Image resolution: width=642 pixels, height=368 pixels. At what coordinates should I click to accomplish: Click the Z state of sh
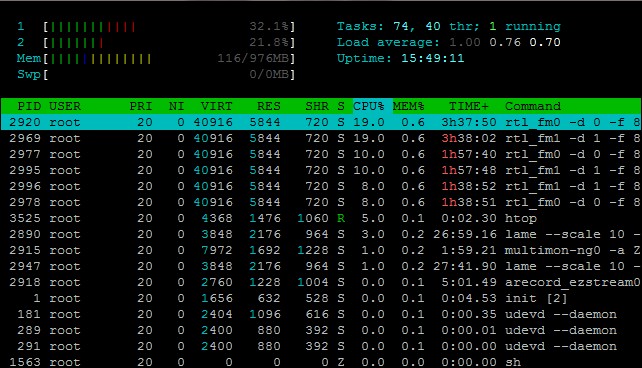click(341, 362)
